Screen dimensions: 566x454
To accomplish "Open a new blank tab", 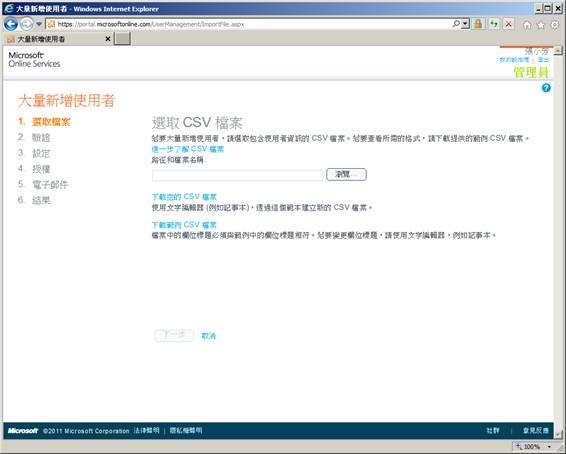I will coord(122,39).
